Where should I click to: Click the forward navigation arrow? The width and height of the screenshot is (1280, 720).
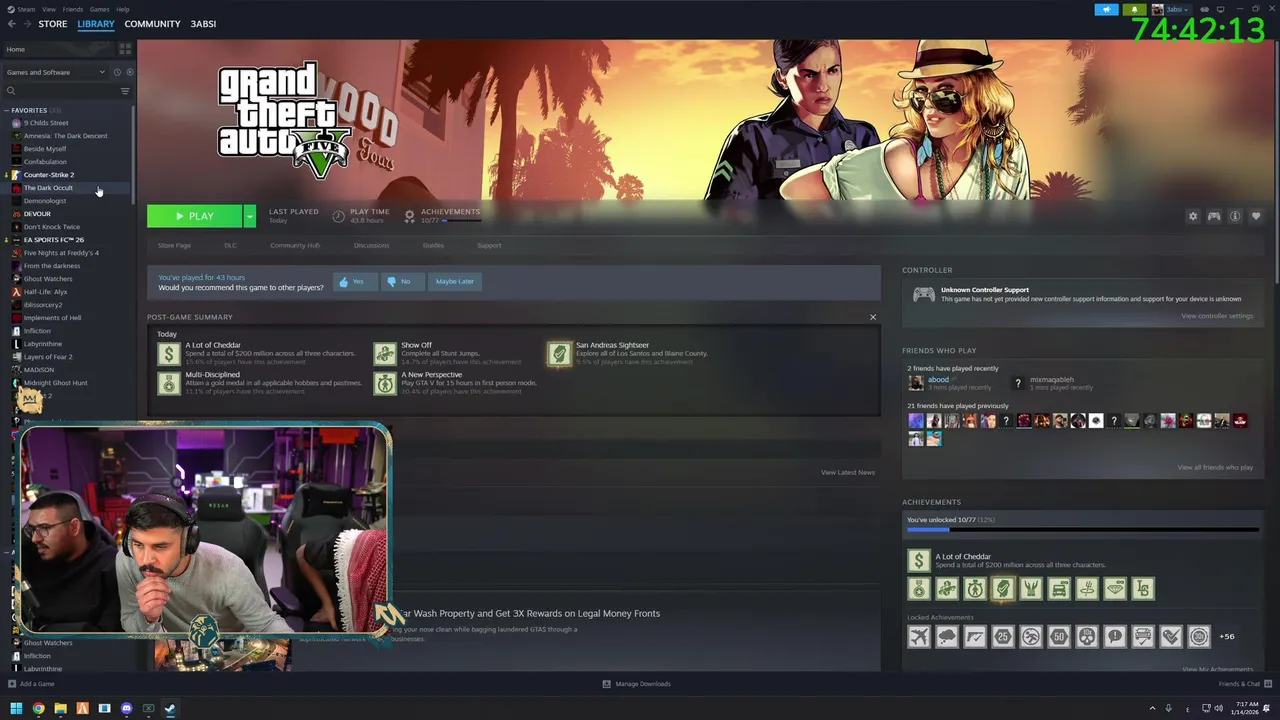pyautogui.click(x=26, y=24)
